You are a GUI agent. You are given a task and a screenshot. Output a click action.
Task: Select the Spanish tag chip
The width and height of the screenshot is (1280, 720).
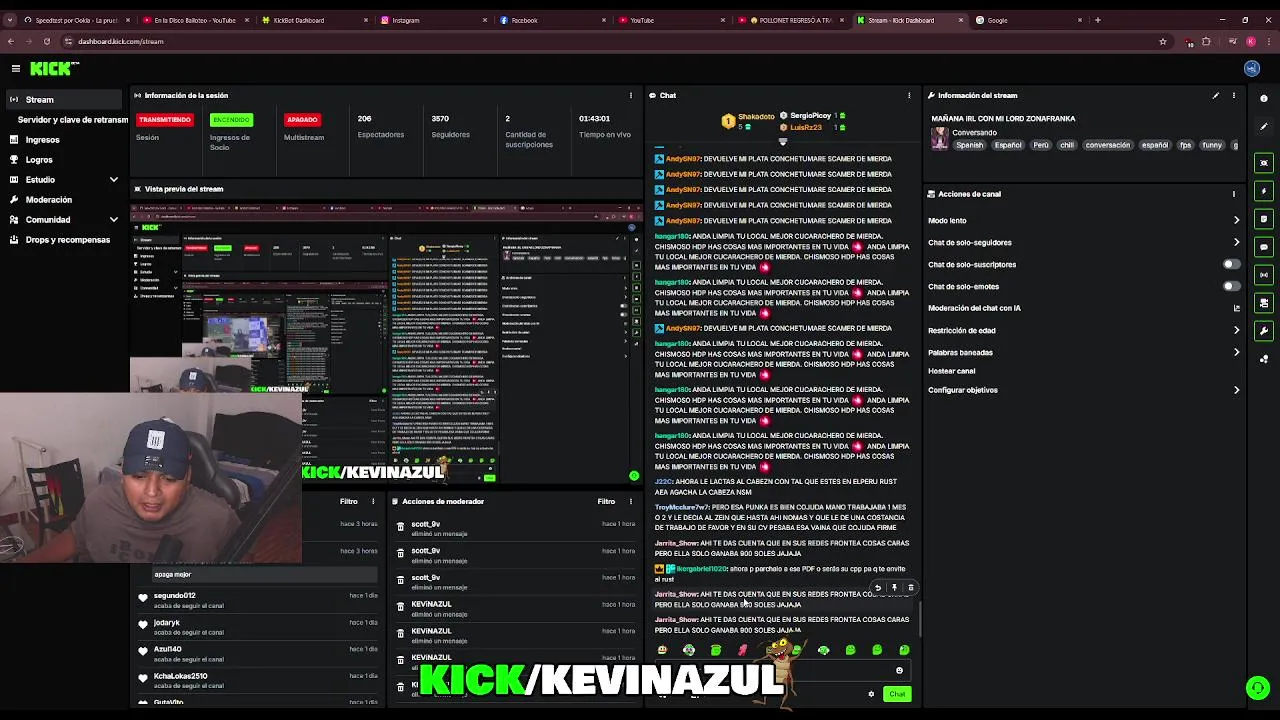coord(969,145)
